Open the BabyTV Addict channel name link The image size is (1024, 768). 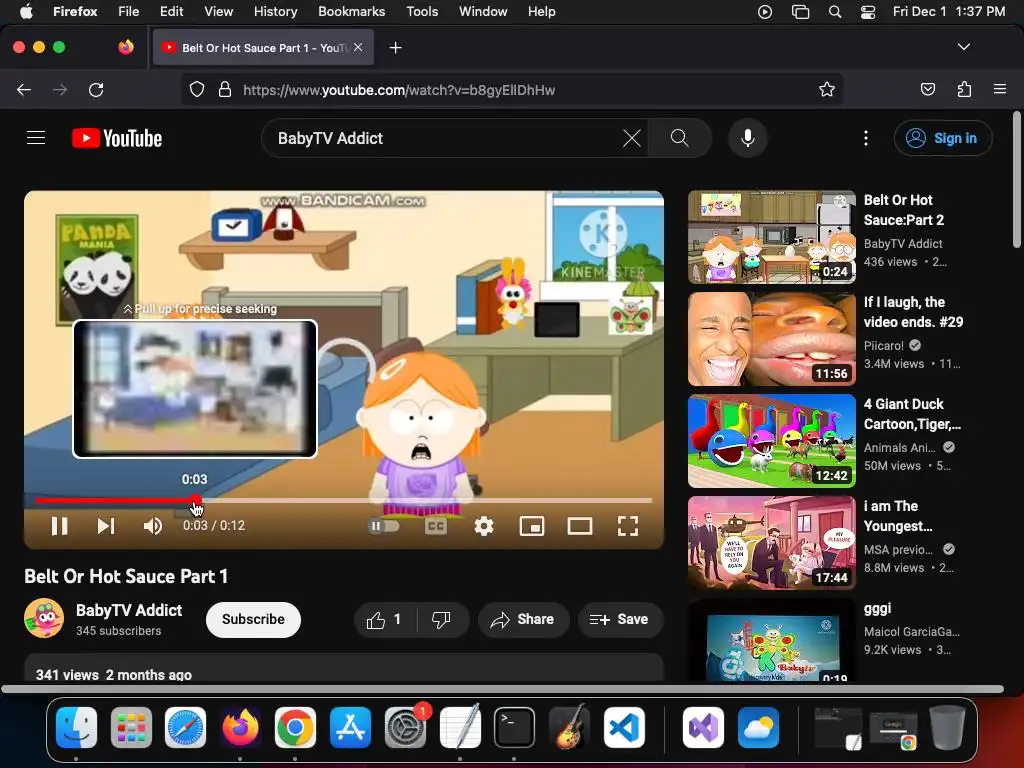coord(129,610)
